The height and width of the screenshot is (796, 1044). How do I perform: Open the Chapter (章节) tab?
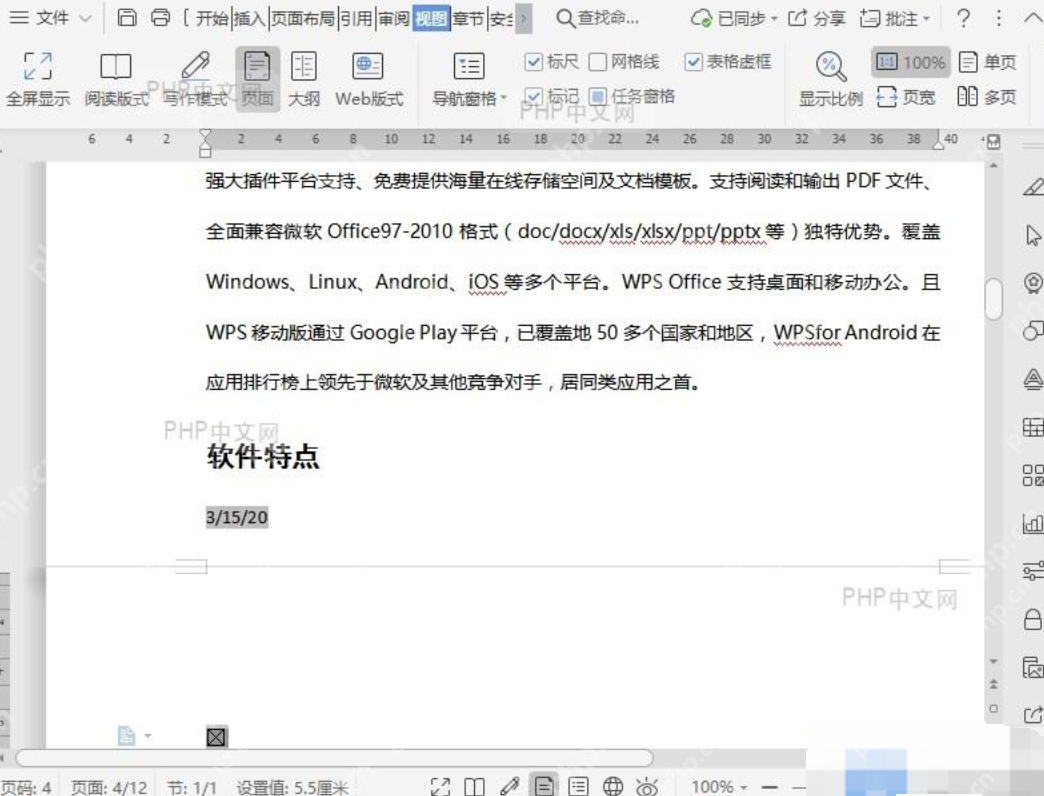tap(468, 19)
